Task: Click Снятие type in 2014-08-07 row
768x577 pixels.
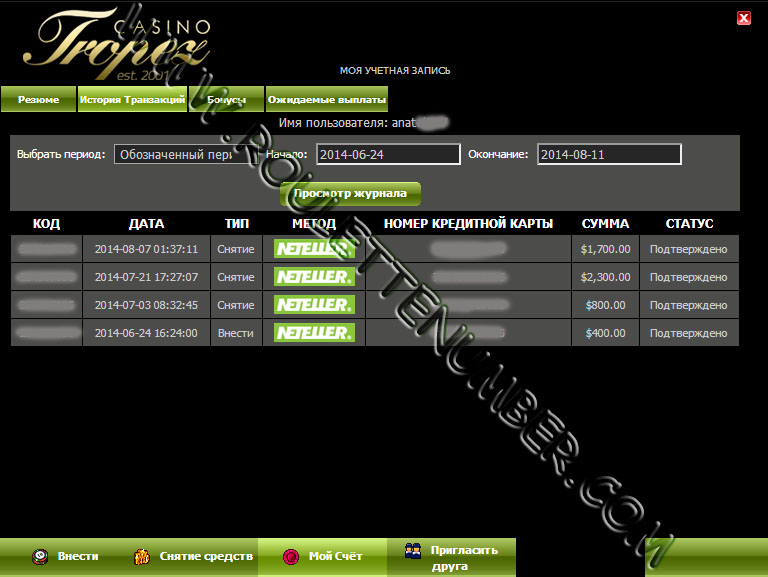Action: (236, 249)
